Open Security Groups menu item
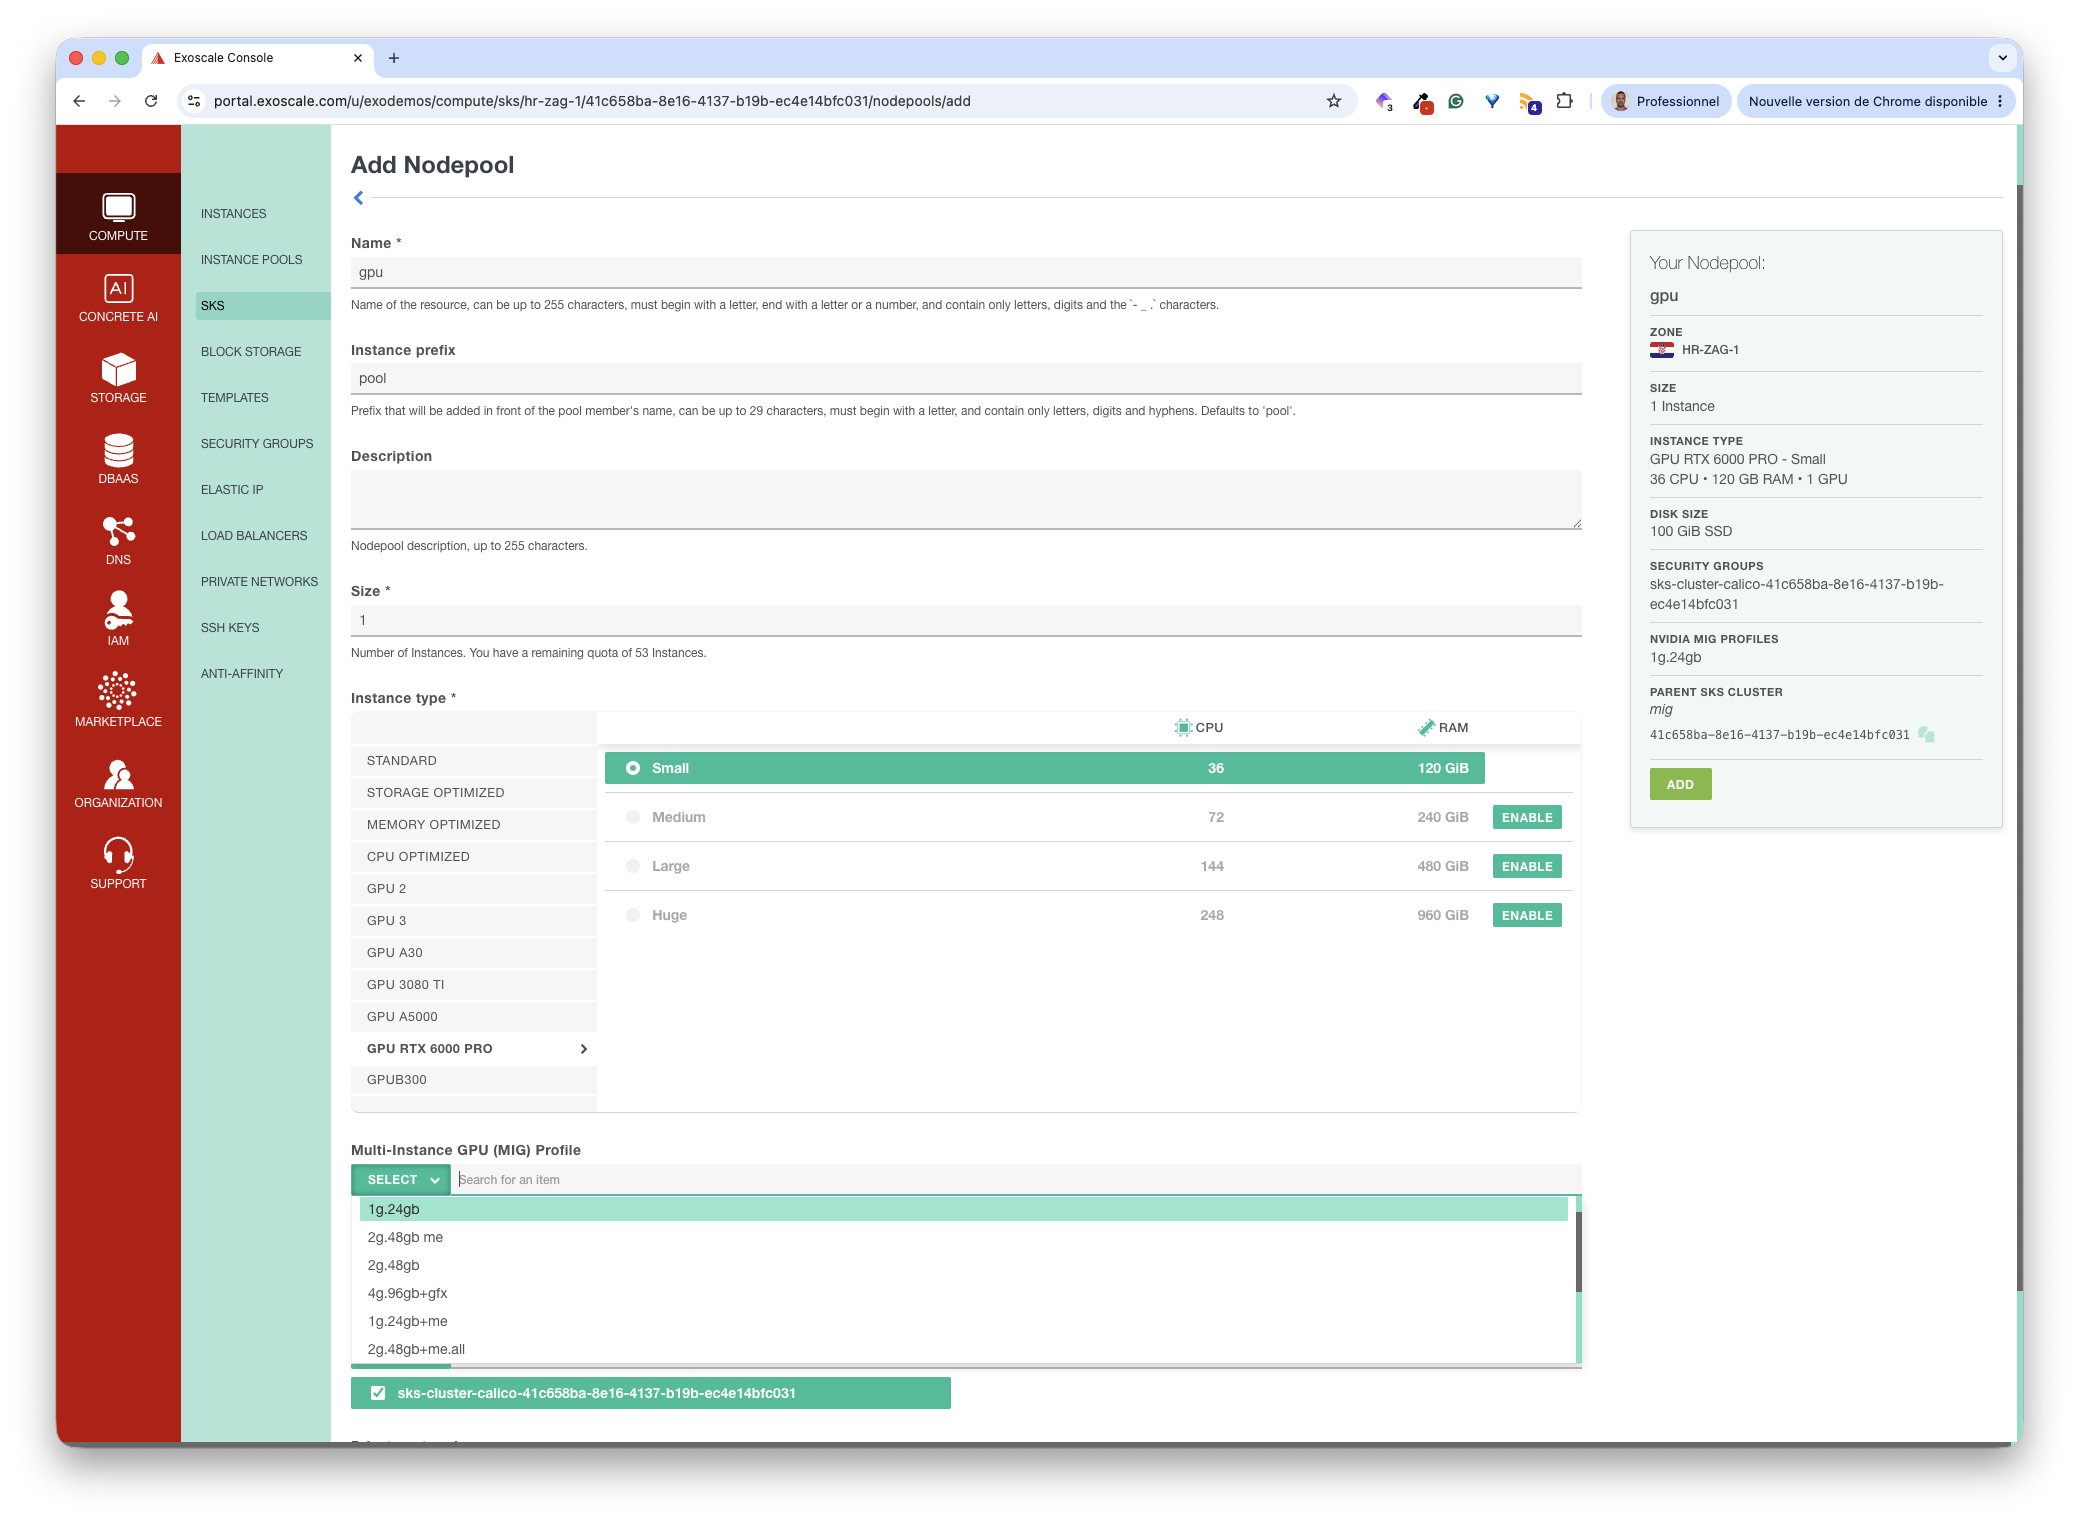This screenshot has height=1522, width=2079. 257,444
